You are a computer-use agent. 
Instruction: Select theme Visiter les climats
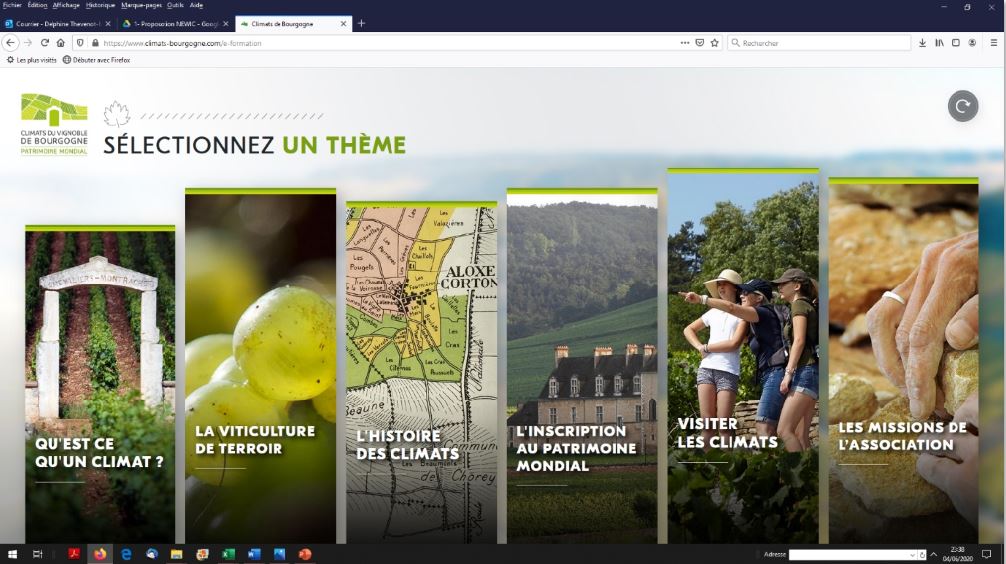coord(743,356)
